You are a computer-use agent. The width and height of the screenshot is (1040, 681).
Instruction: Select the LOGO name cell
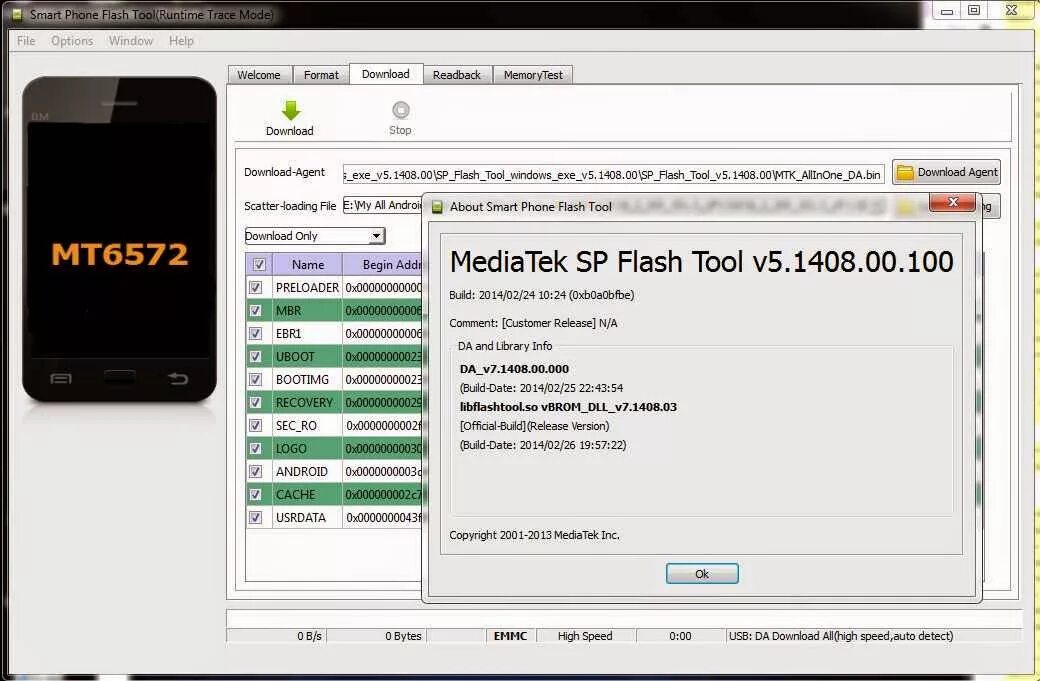pos(307,448)
